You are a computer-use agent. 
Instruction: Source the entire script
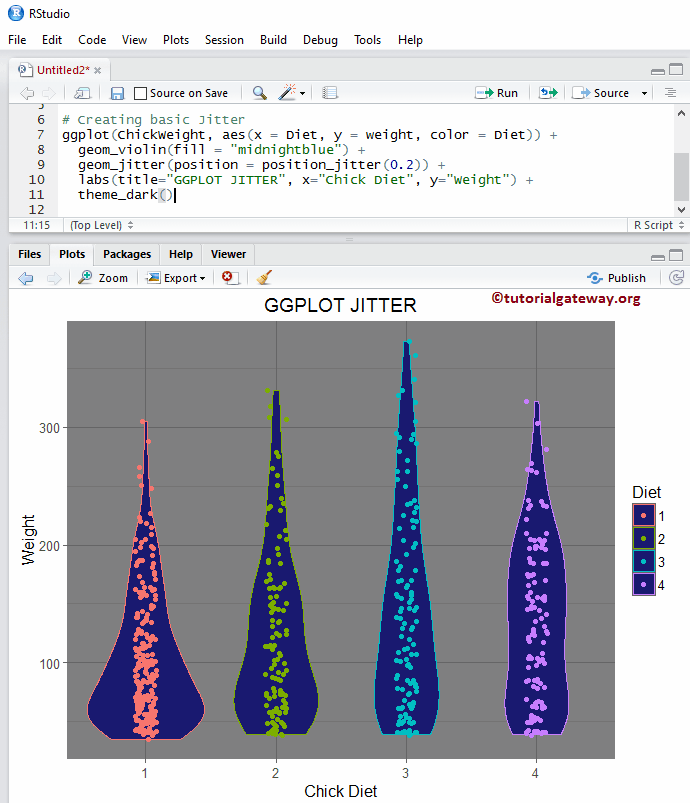pos(601,93)
